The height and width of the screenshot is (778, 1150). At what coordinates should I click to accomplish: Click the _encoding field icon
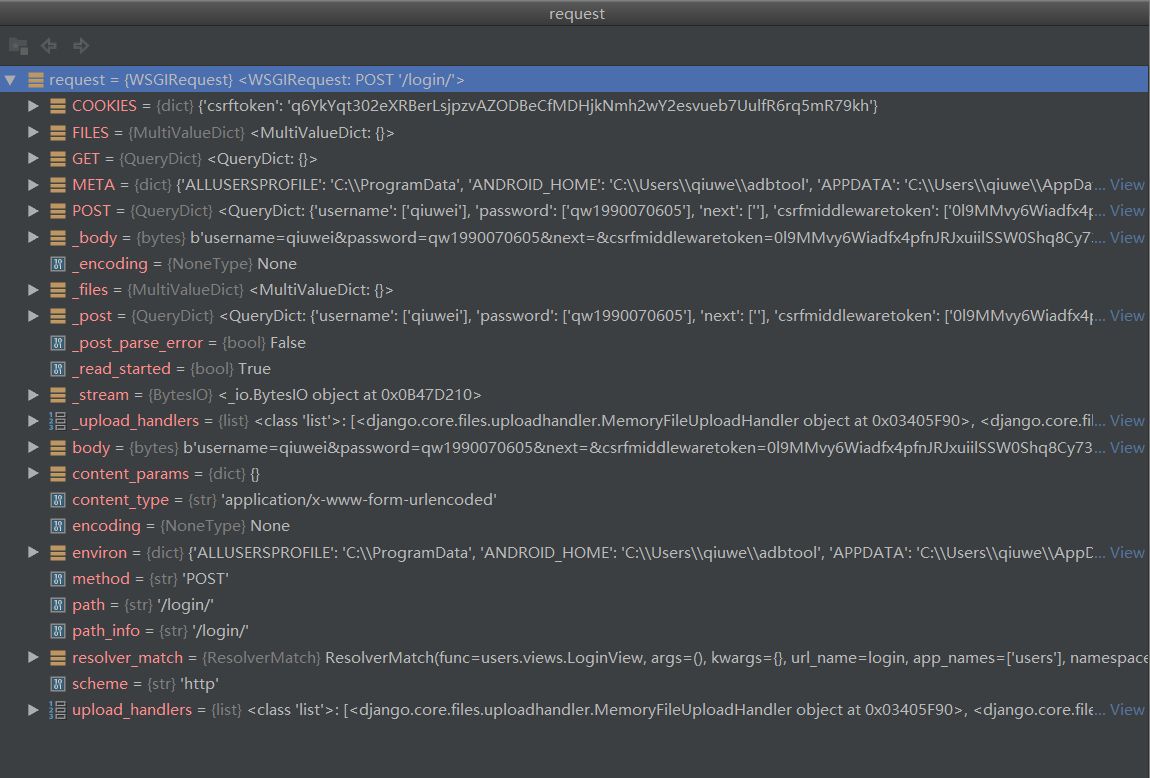[x=58, y=264]
